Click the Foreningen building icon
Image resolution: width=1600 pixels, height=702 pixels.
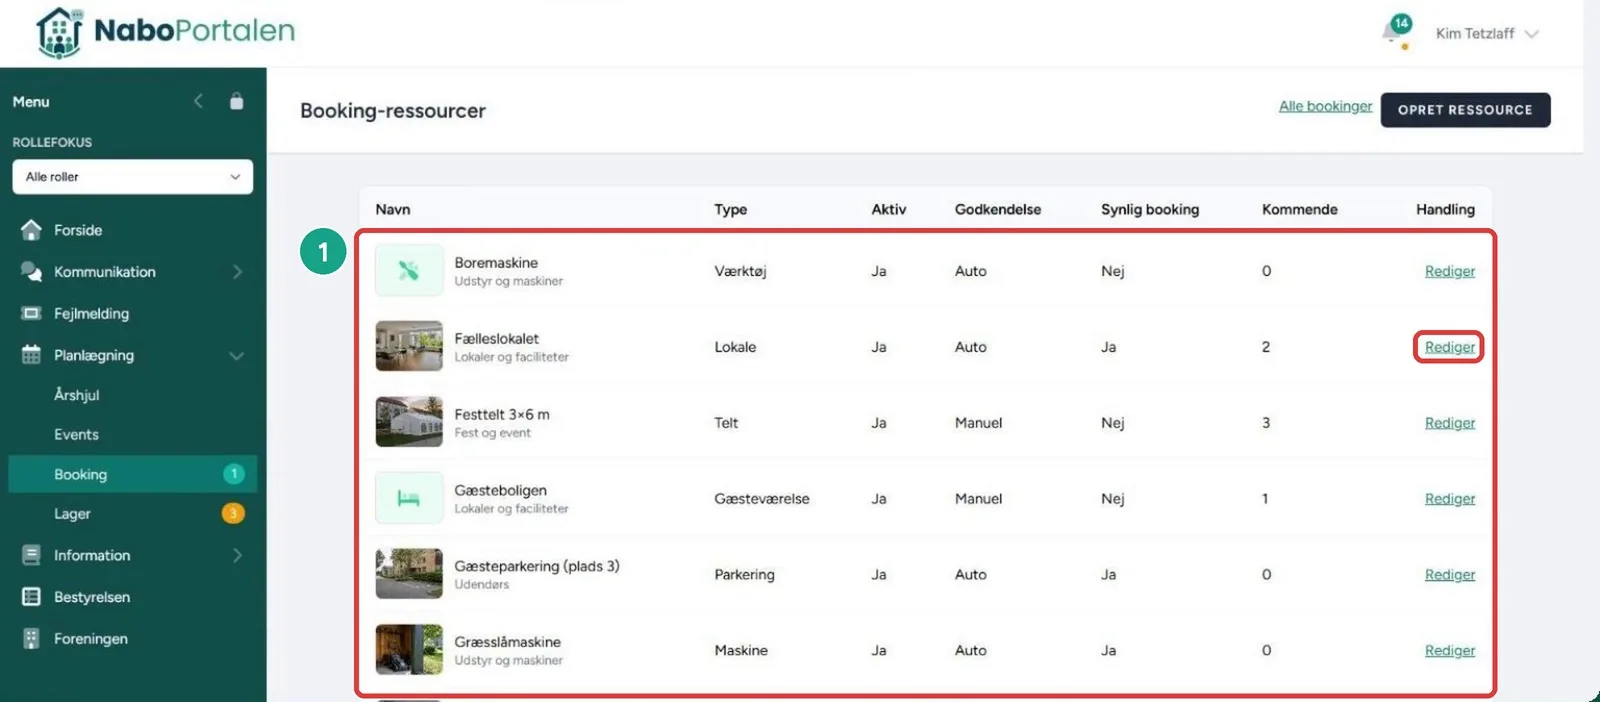click(x=31, y=639)
